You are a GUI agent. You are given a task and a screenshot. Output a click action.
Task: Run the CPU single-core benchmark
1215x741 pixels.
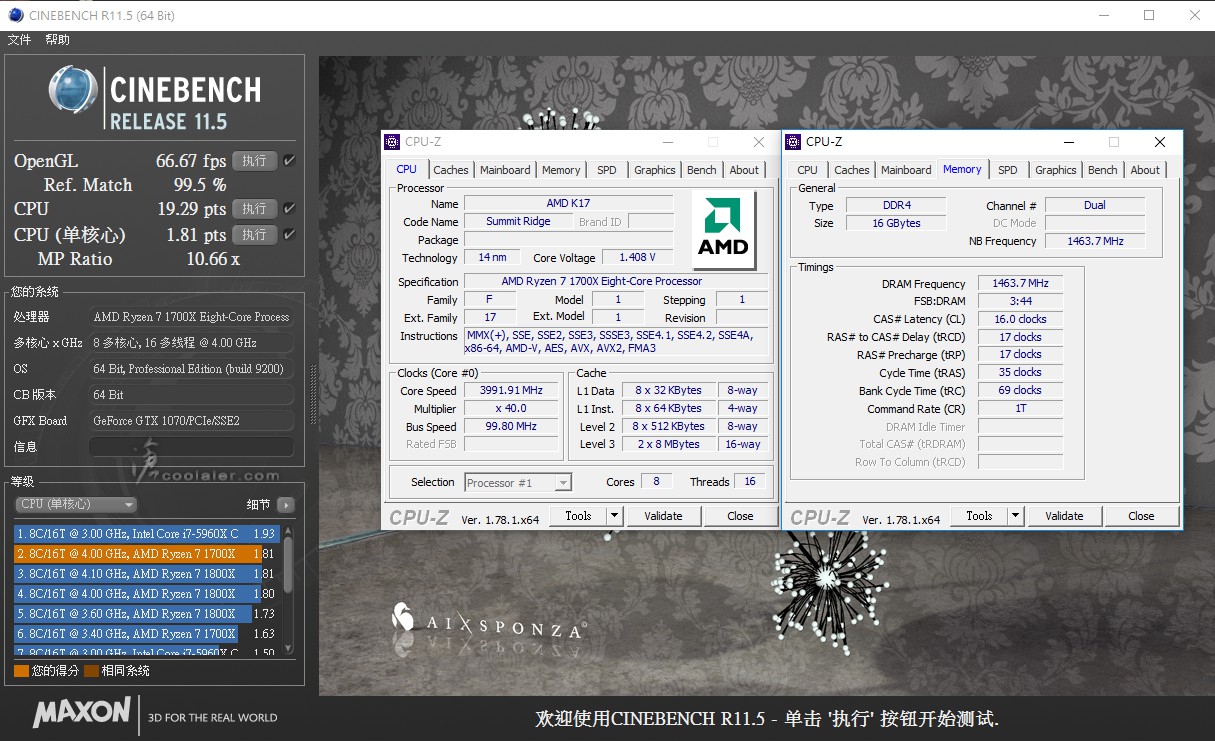pyautogui.click(x=255, y=235)
